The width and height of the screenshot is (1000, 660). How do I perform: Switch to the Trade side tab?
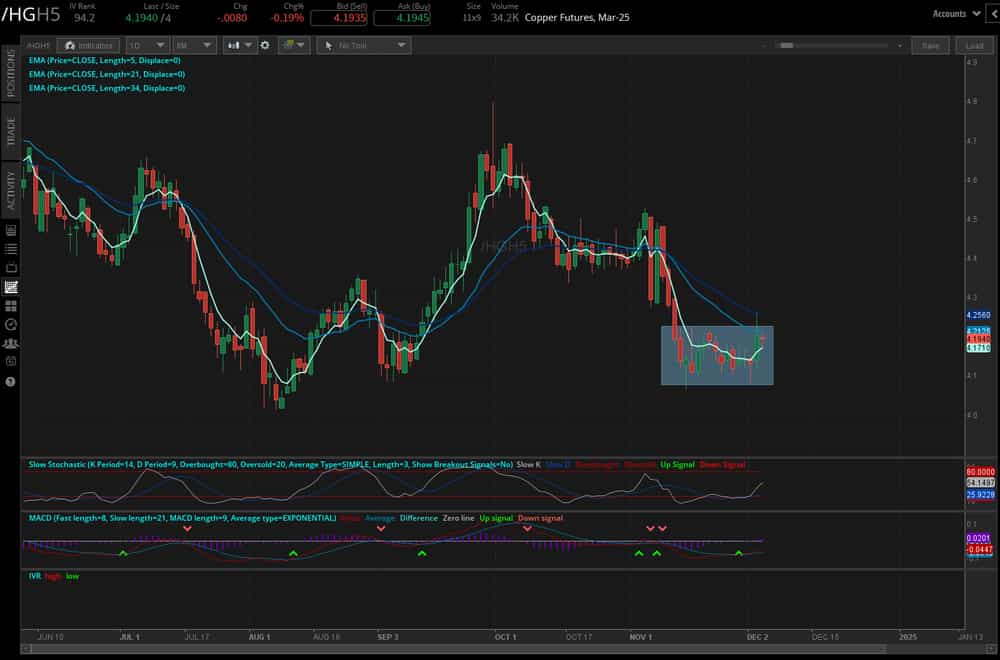pos(11,132)
